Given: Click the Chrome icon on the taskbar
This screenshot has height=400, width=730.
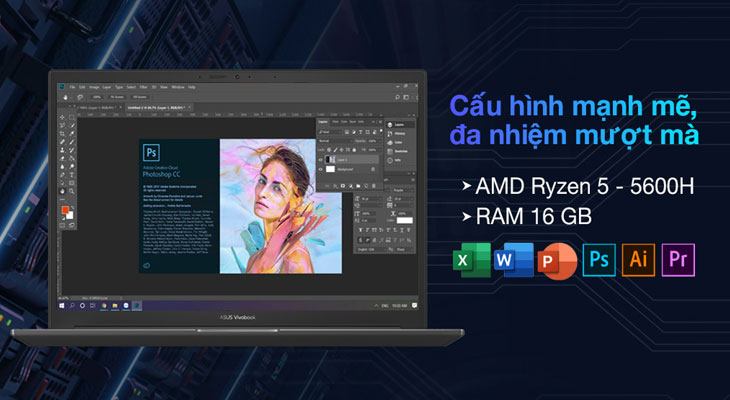Looking at the screenshot, I should pyautogui.click(x=104, y=305).
